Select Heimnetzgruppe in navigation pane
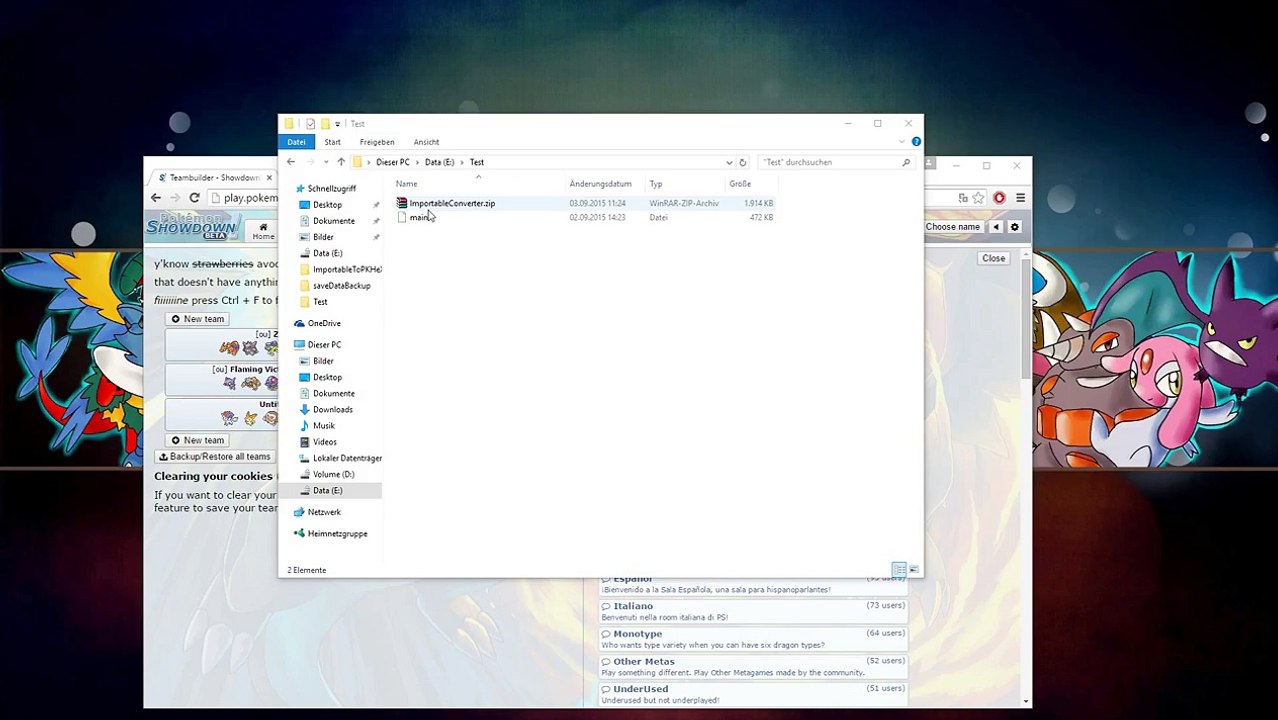 337,534
